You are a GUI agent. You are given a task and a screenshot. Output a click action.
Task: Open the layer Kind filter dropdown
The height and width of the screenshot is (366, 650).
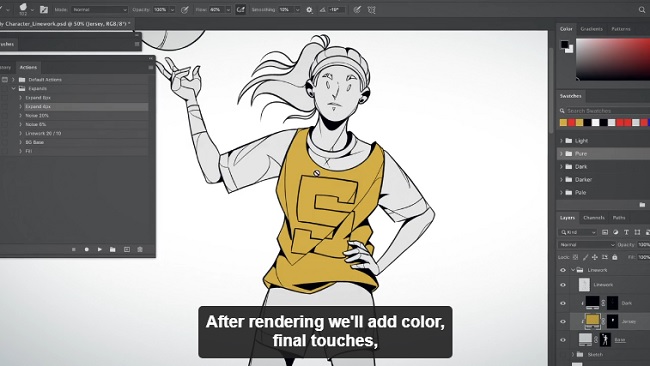(x=577, y=232)
